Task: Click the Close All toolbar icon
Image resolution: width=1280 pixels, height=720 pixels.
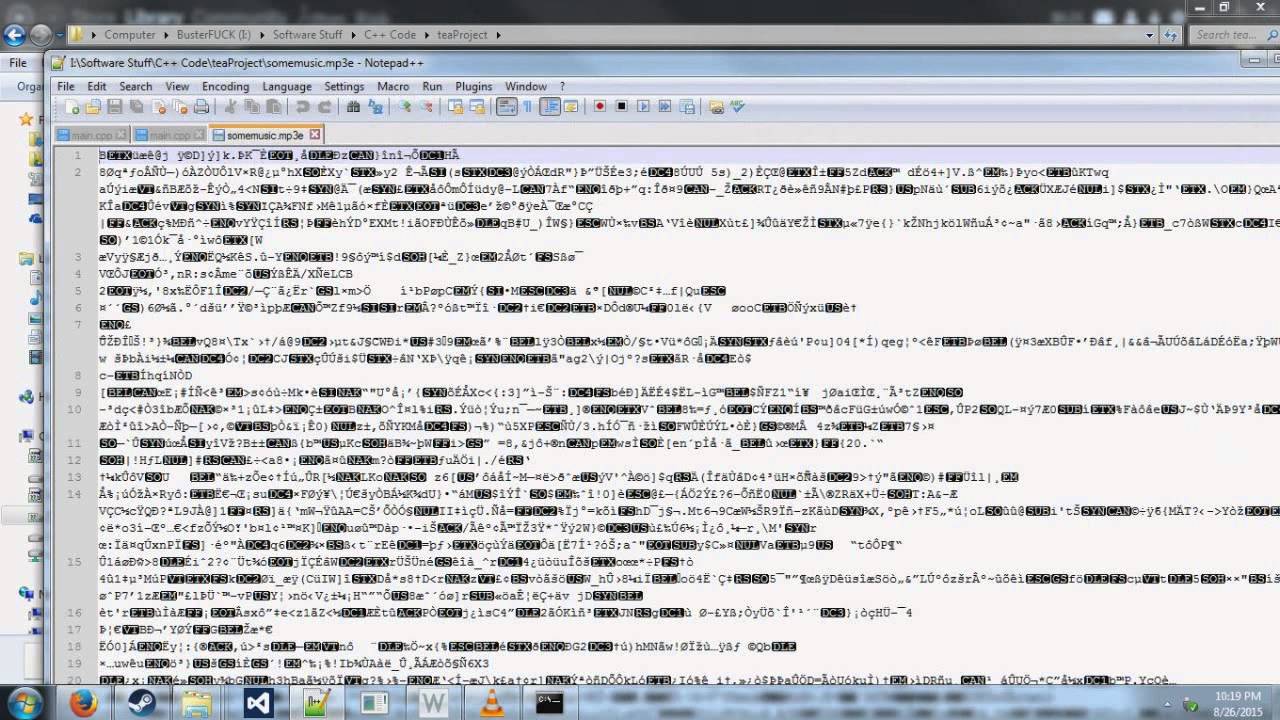Action: [181, 107]
